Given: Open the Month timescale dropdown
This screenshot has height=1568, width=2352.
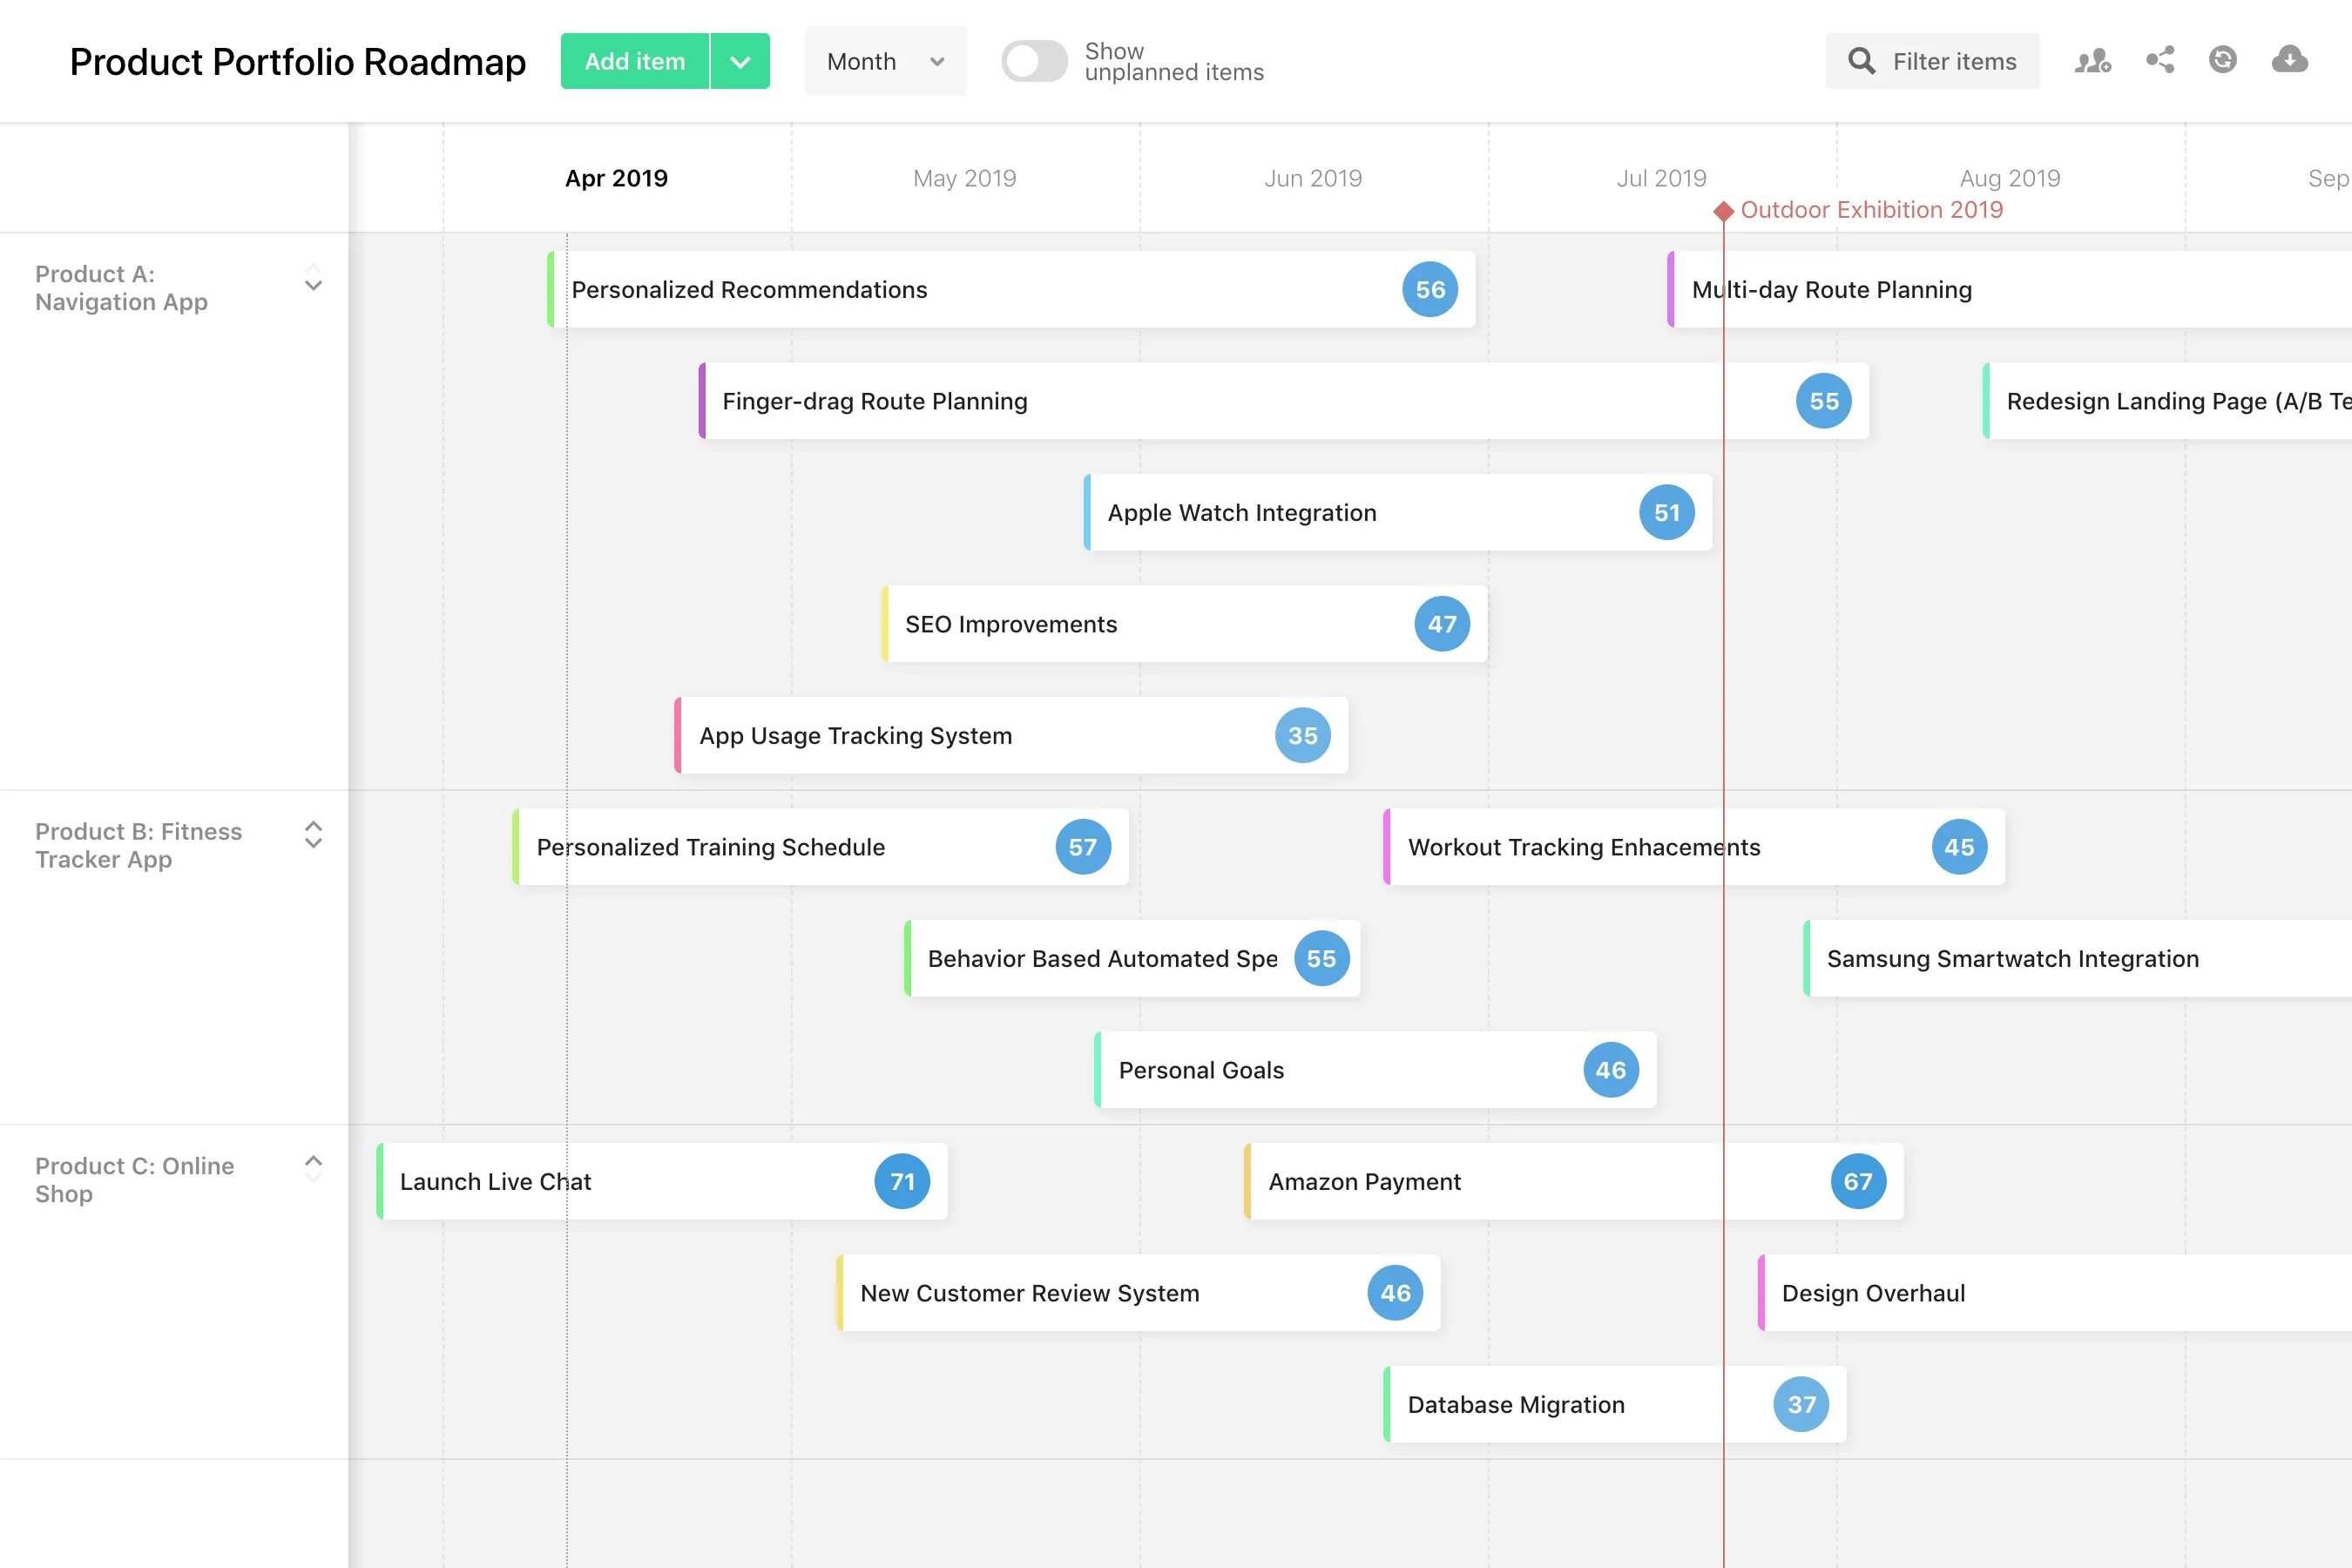Looking at the screenshot, I should [x=885, y=61].
